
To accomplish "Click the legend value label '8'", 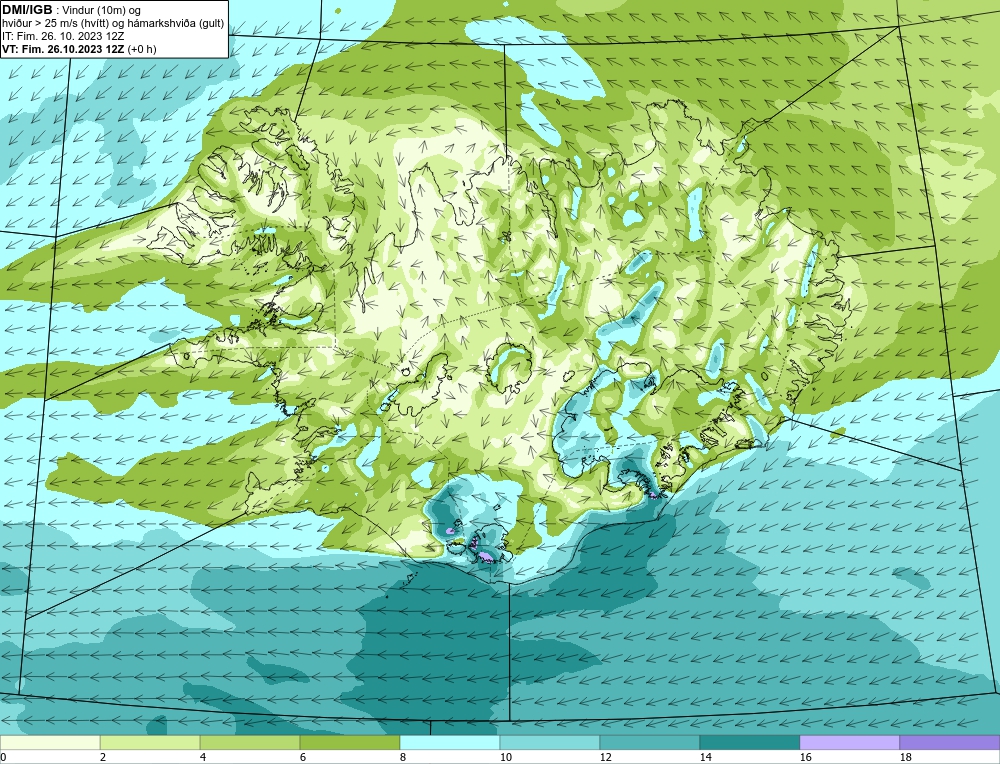I will click(403, 757).
